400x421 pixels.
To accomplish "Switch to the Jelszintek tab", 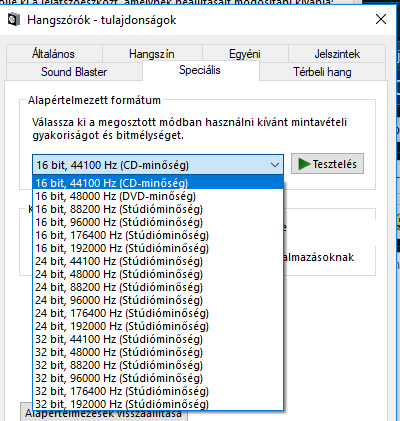I will tap(337, 54).
